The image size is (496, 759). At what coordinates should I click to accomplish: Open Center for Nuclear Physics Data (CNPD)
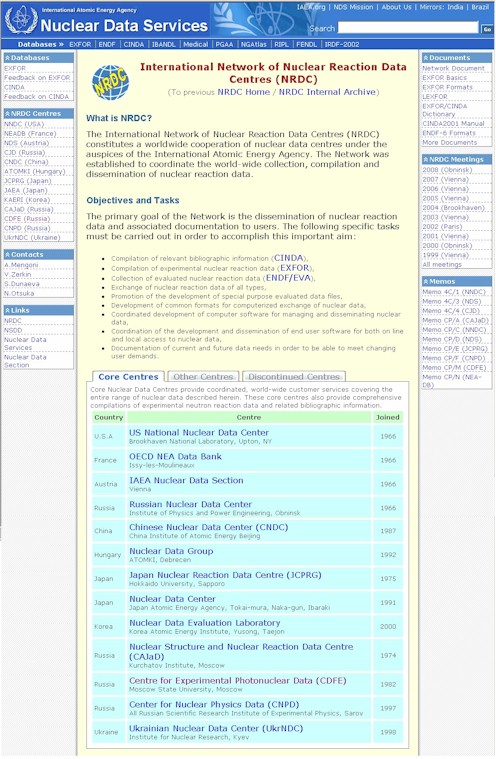pyautogui.click(x=214, y=705)
